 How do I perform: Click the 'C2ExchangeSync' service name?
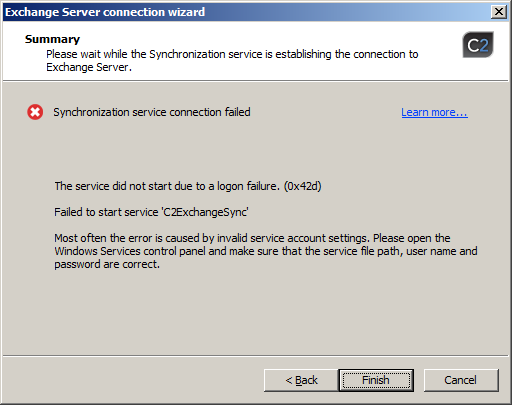pyautogui.click(x=205, y=212)
